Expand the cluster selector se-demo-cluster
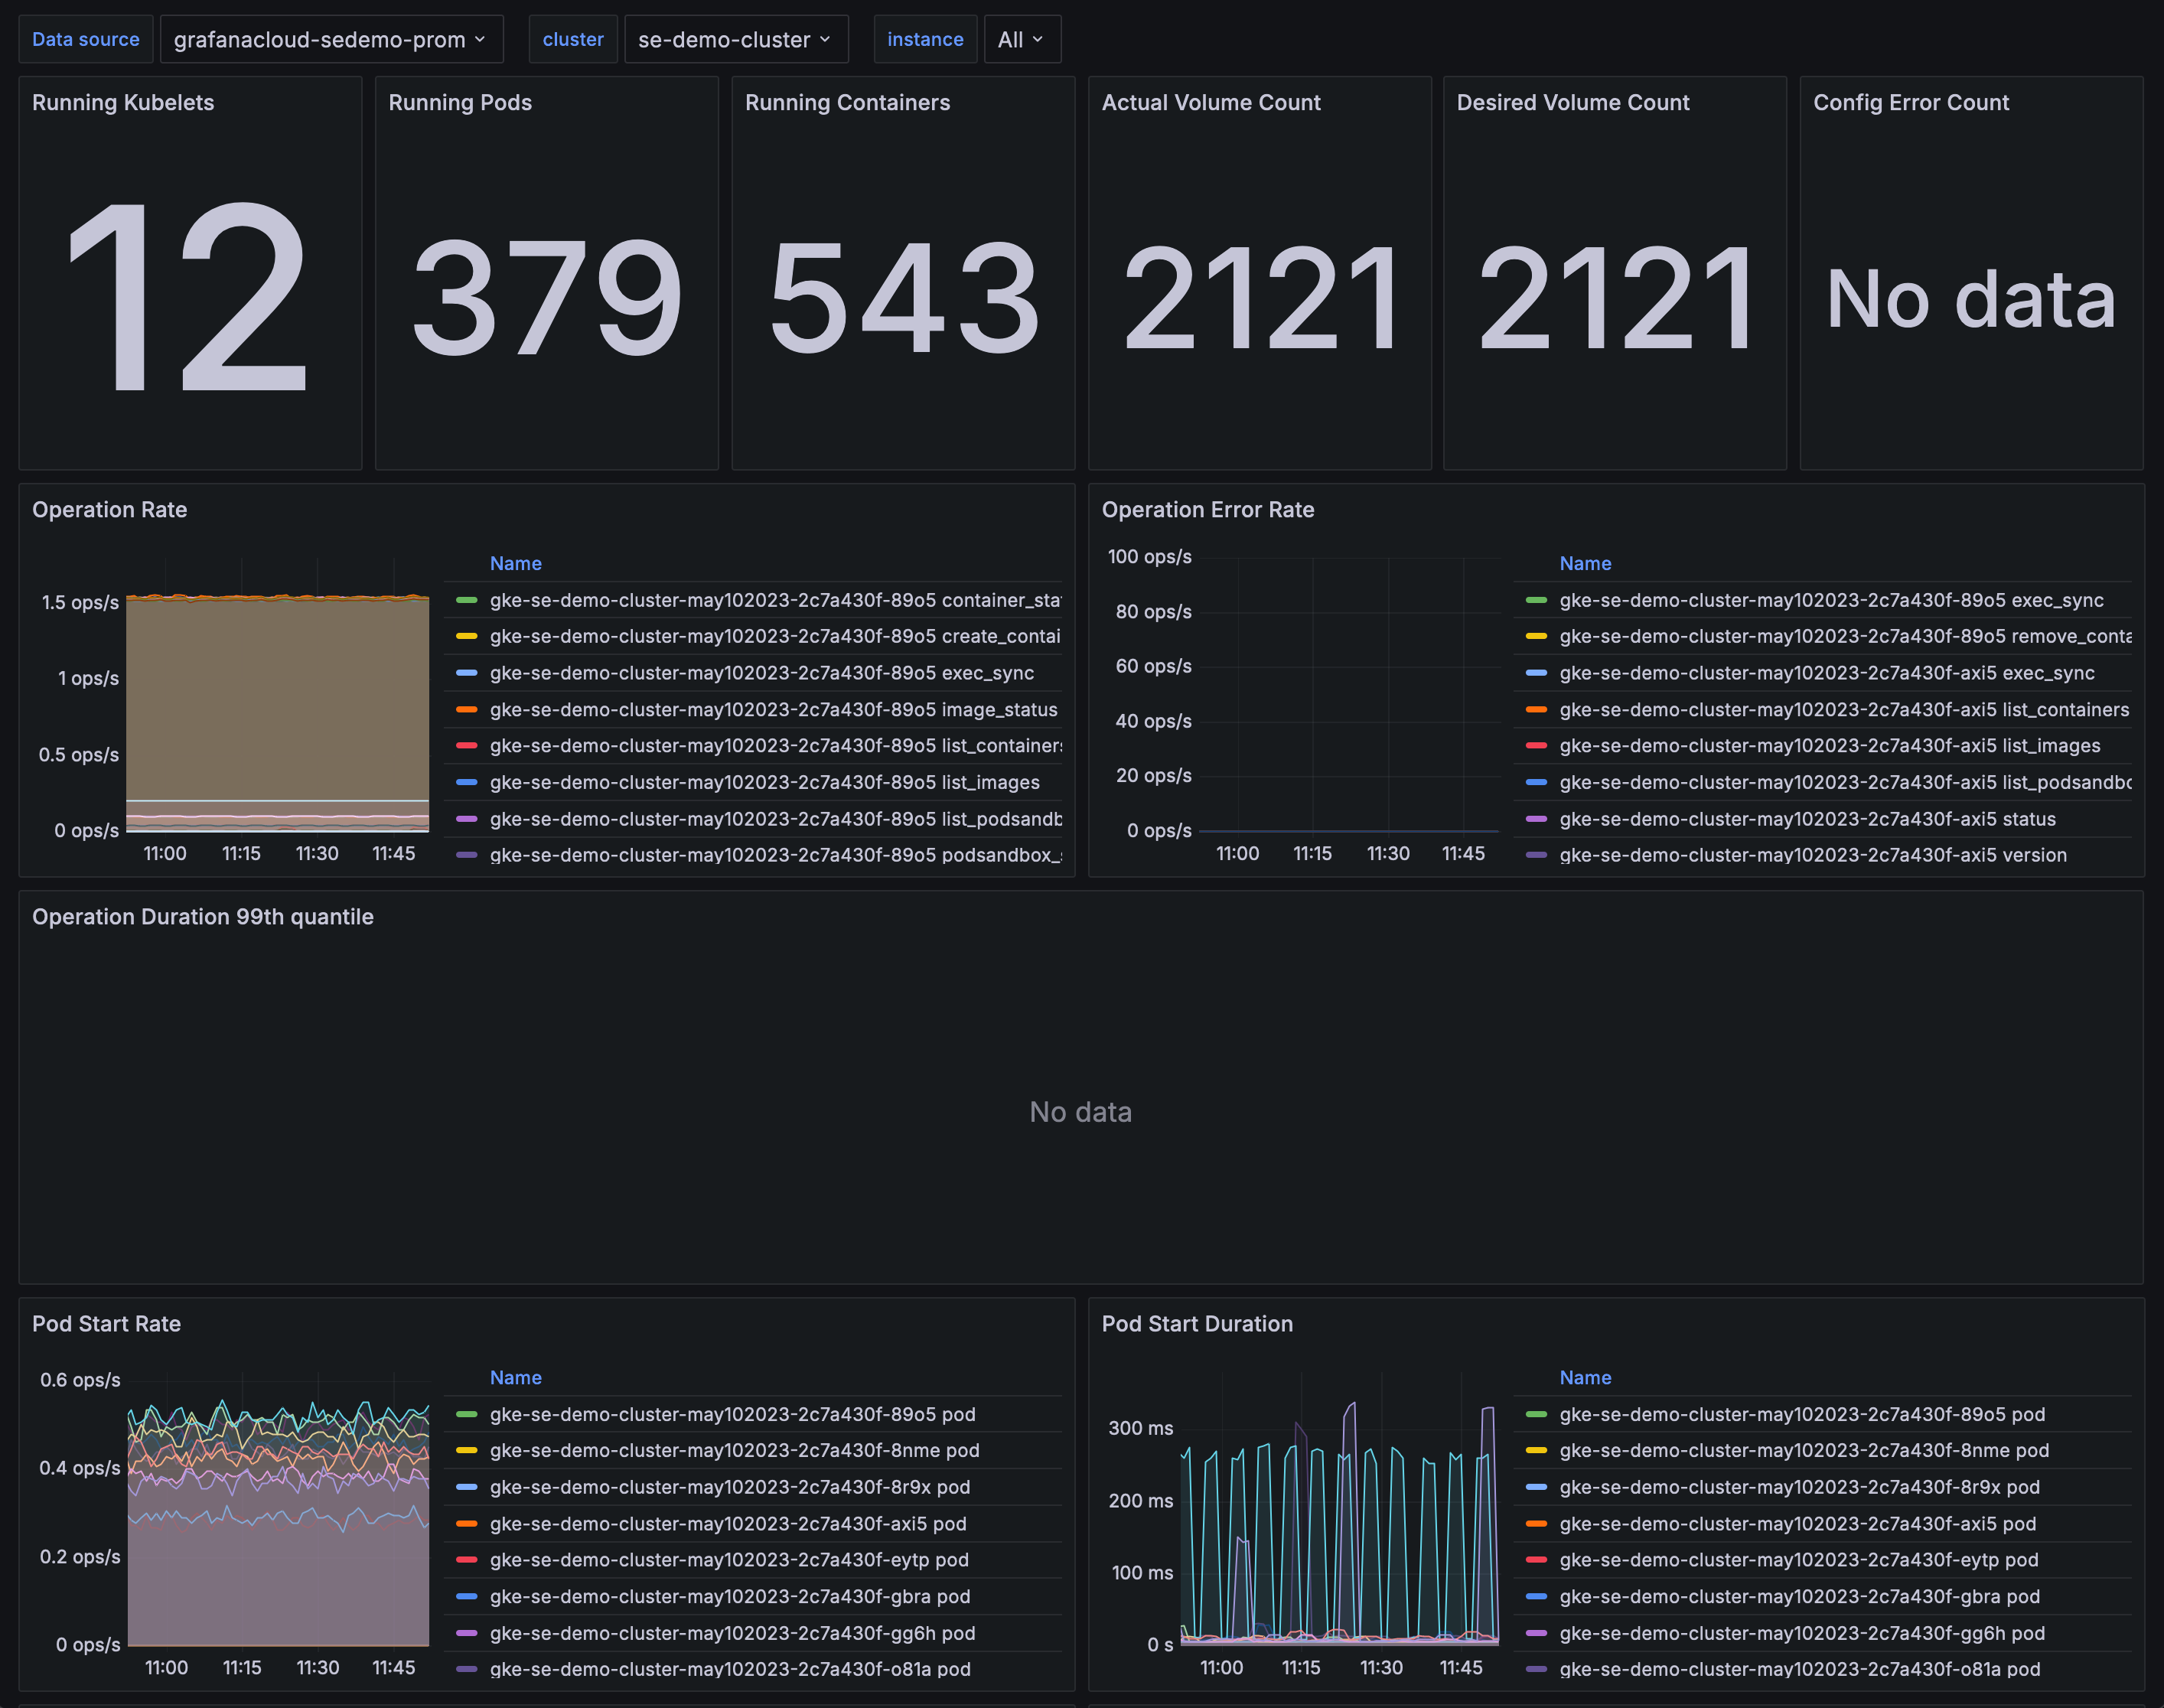Viewport: 2164px width, 1708px height. [x=735, y=40]
